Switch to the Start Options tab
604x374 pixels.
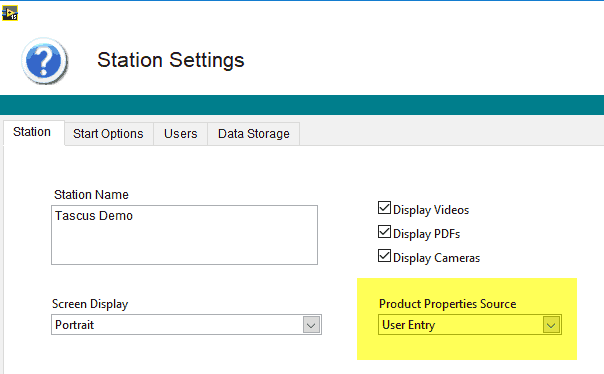108,134
